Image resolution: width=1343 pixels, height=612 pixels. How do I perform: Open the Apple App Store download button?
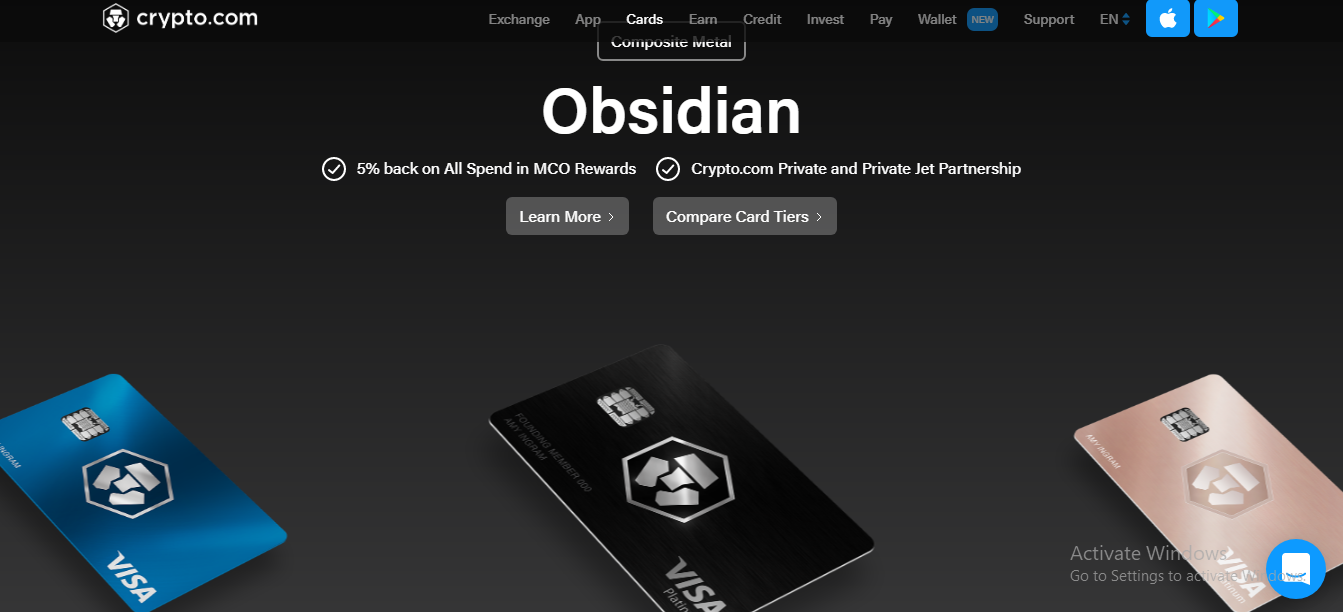click(1168, 18)
